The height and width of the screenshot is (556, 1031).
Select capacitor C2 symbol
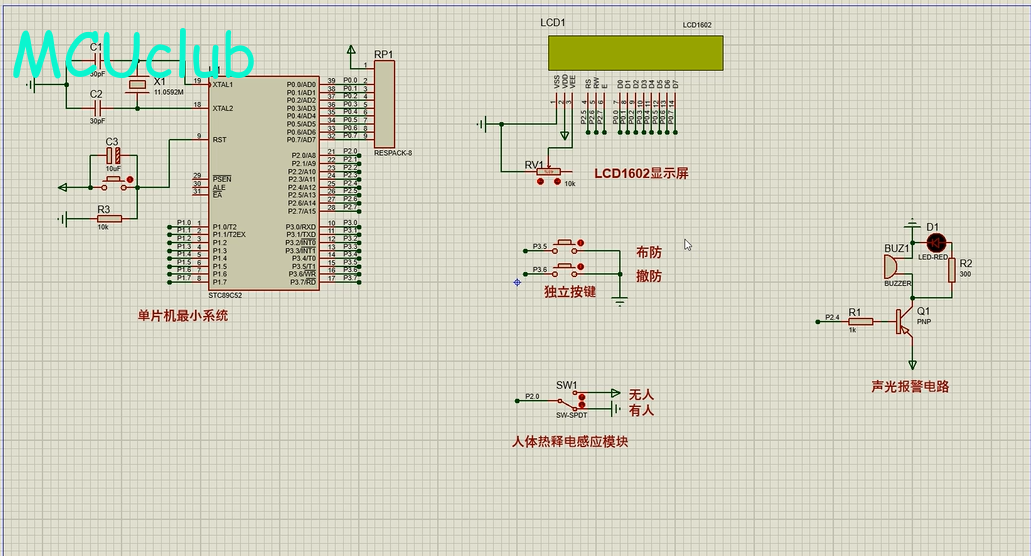pos(97,107)
